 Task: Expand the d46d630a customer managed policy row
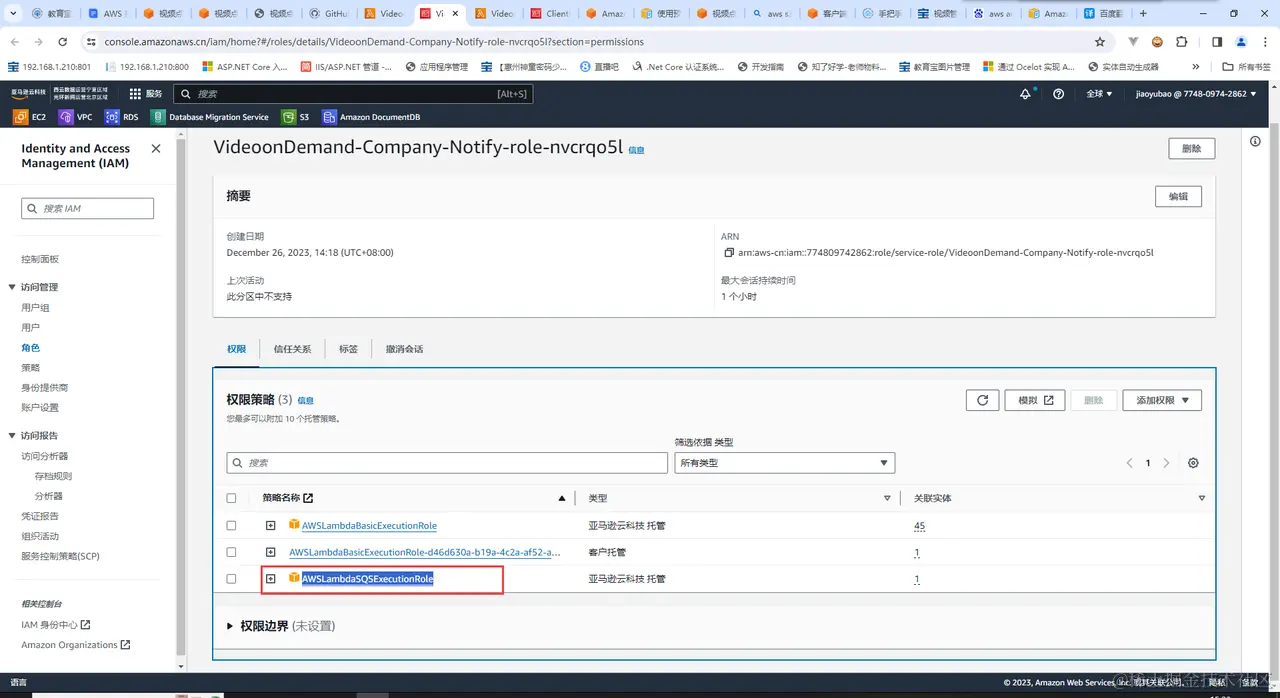270,552
